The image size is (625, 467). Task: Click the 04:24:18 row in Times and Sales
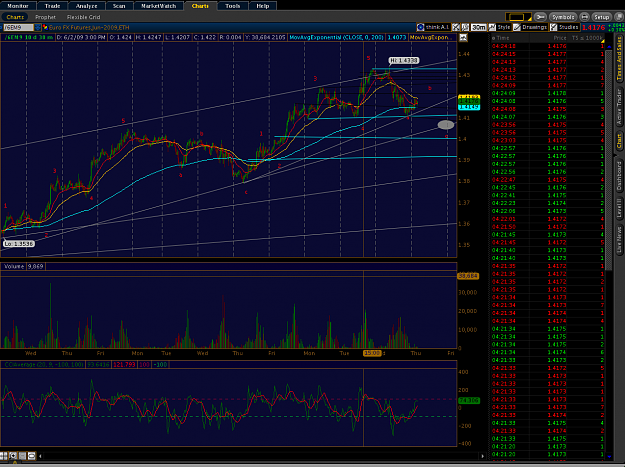(x=547, y=46)
